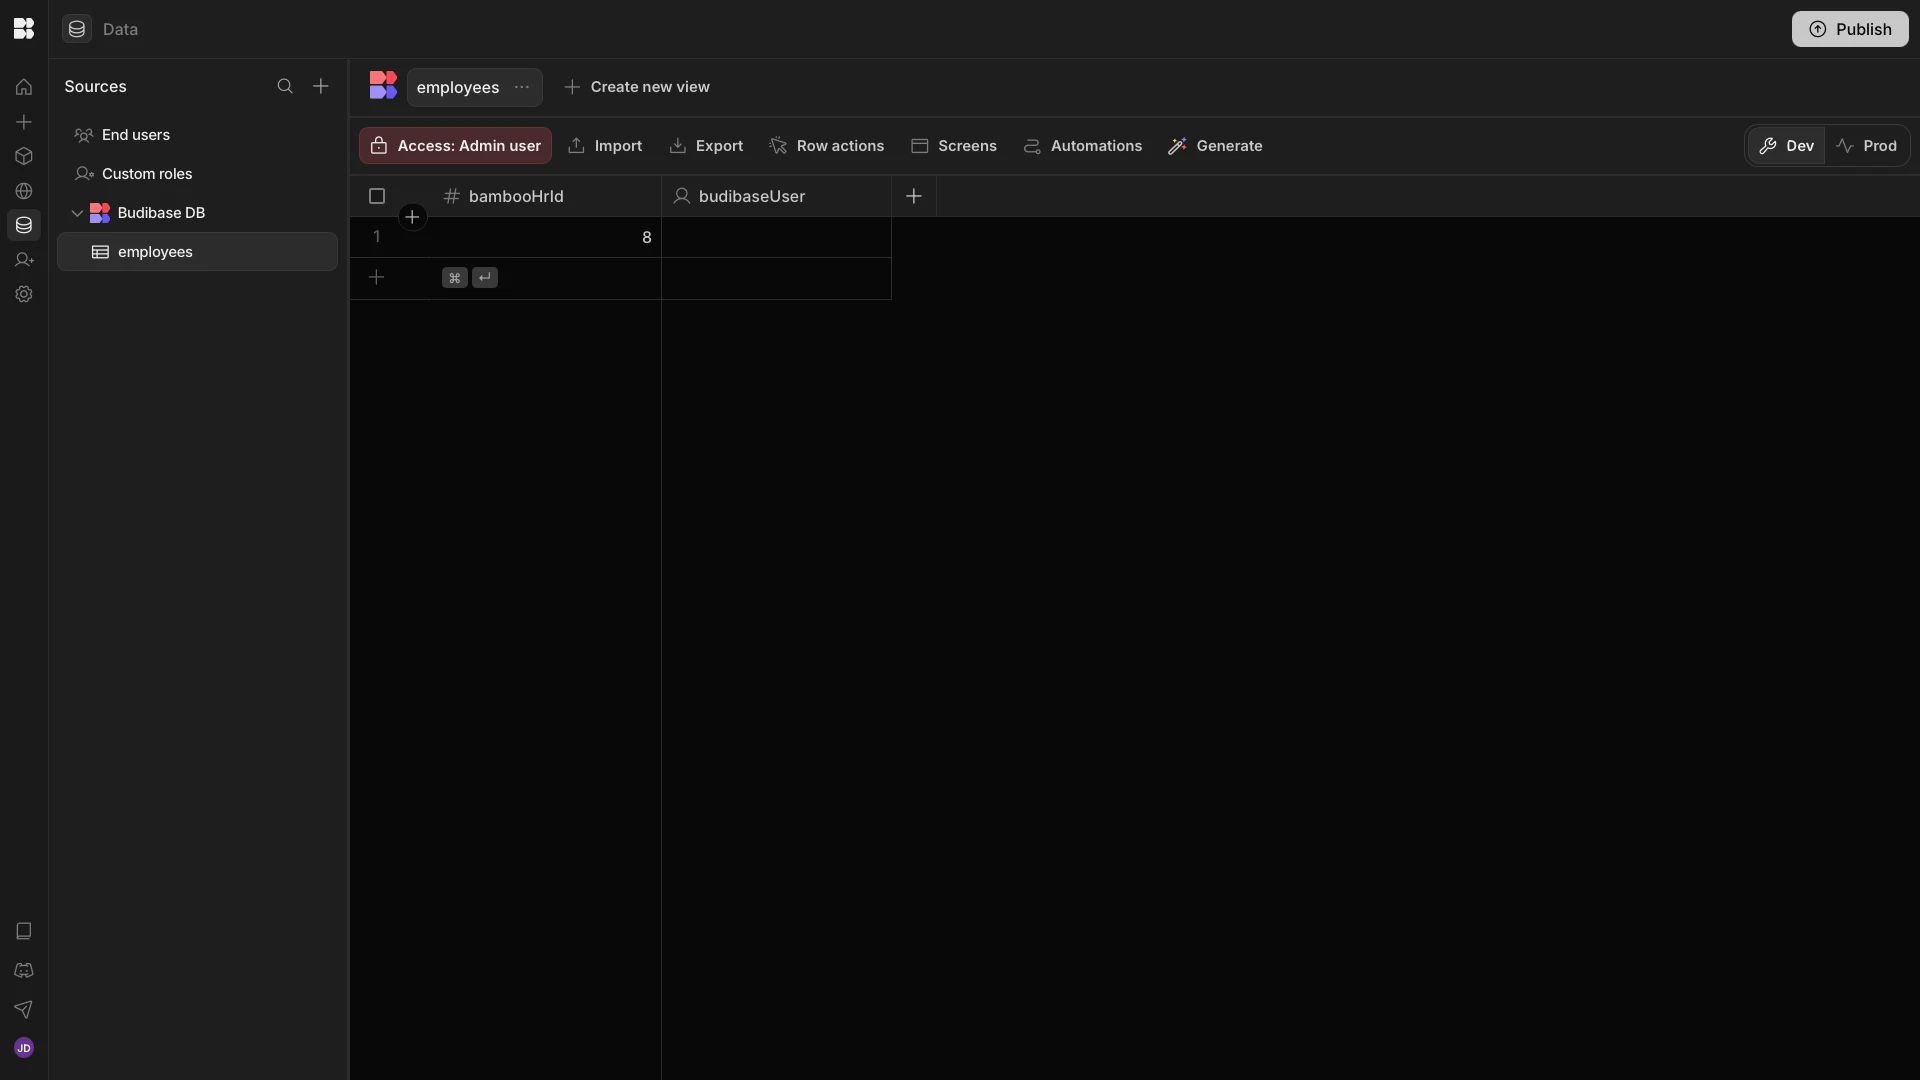Click the Publish button
The image size is (1920, 1080).
click(1849, 29)
